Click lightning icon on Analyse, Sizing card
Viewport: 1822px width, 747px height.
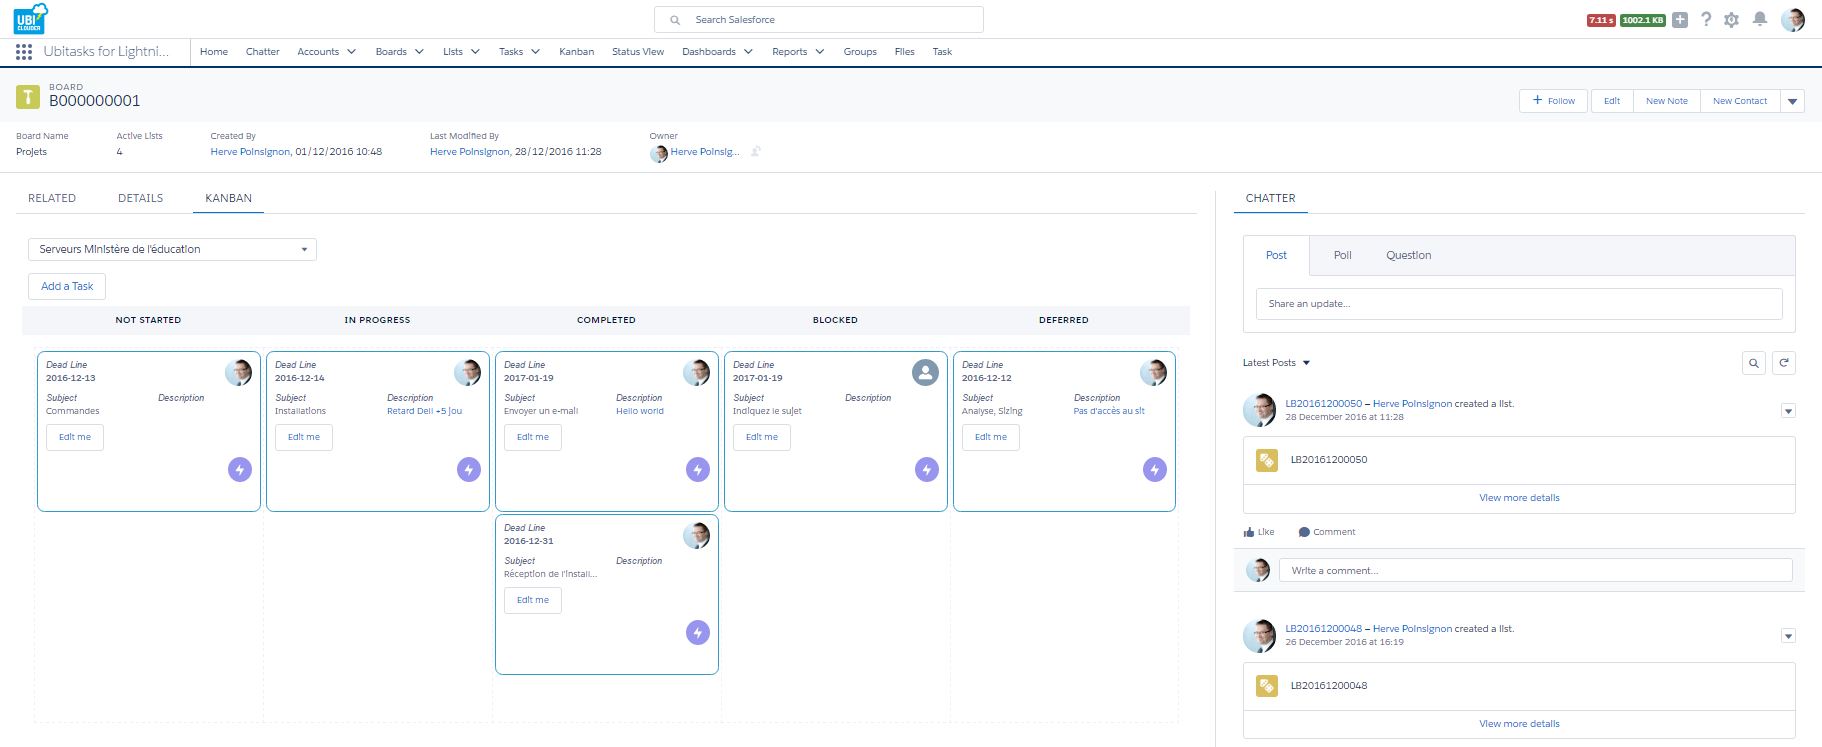(x=1155, y=469)
